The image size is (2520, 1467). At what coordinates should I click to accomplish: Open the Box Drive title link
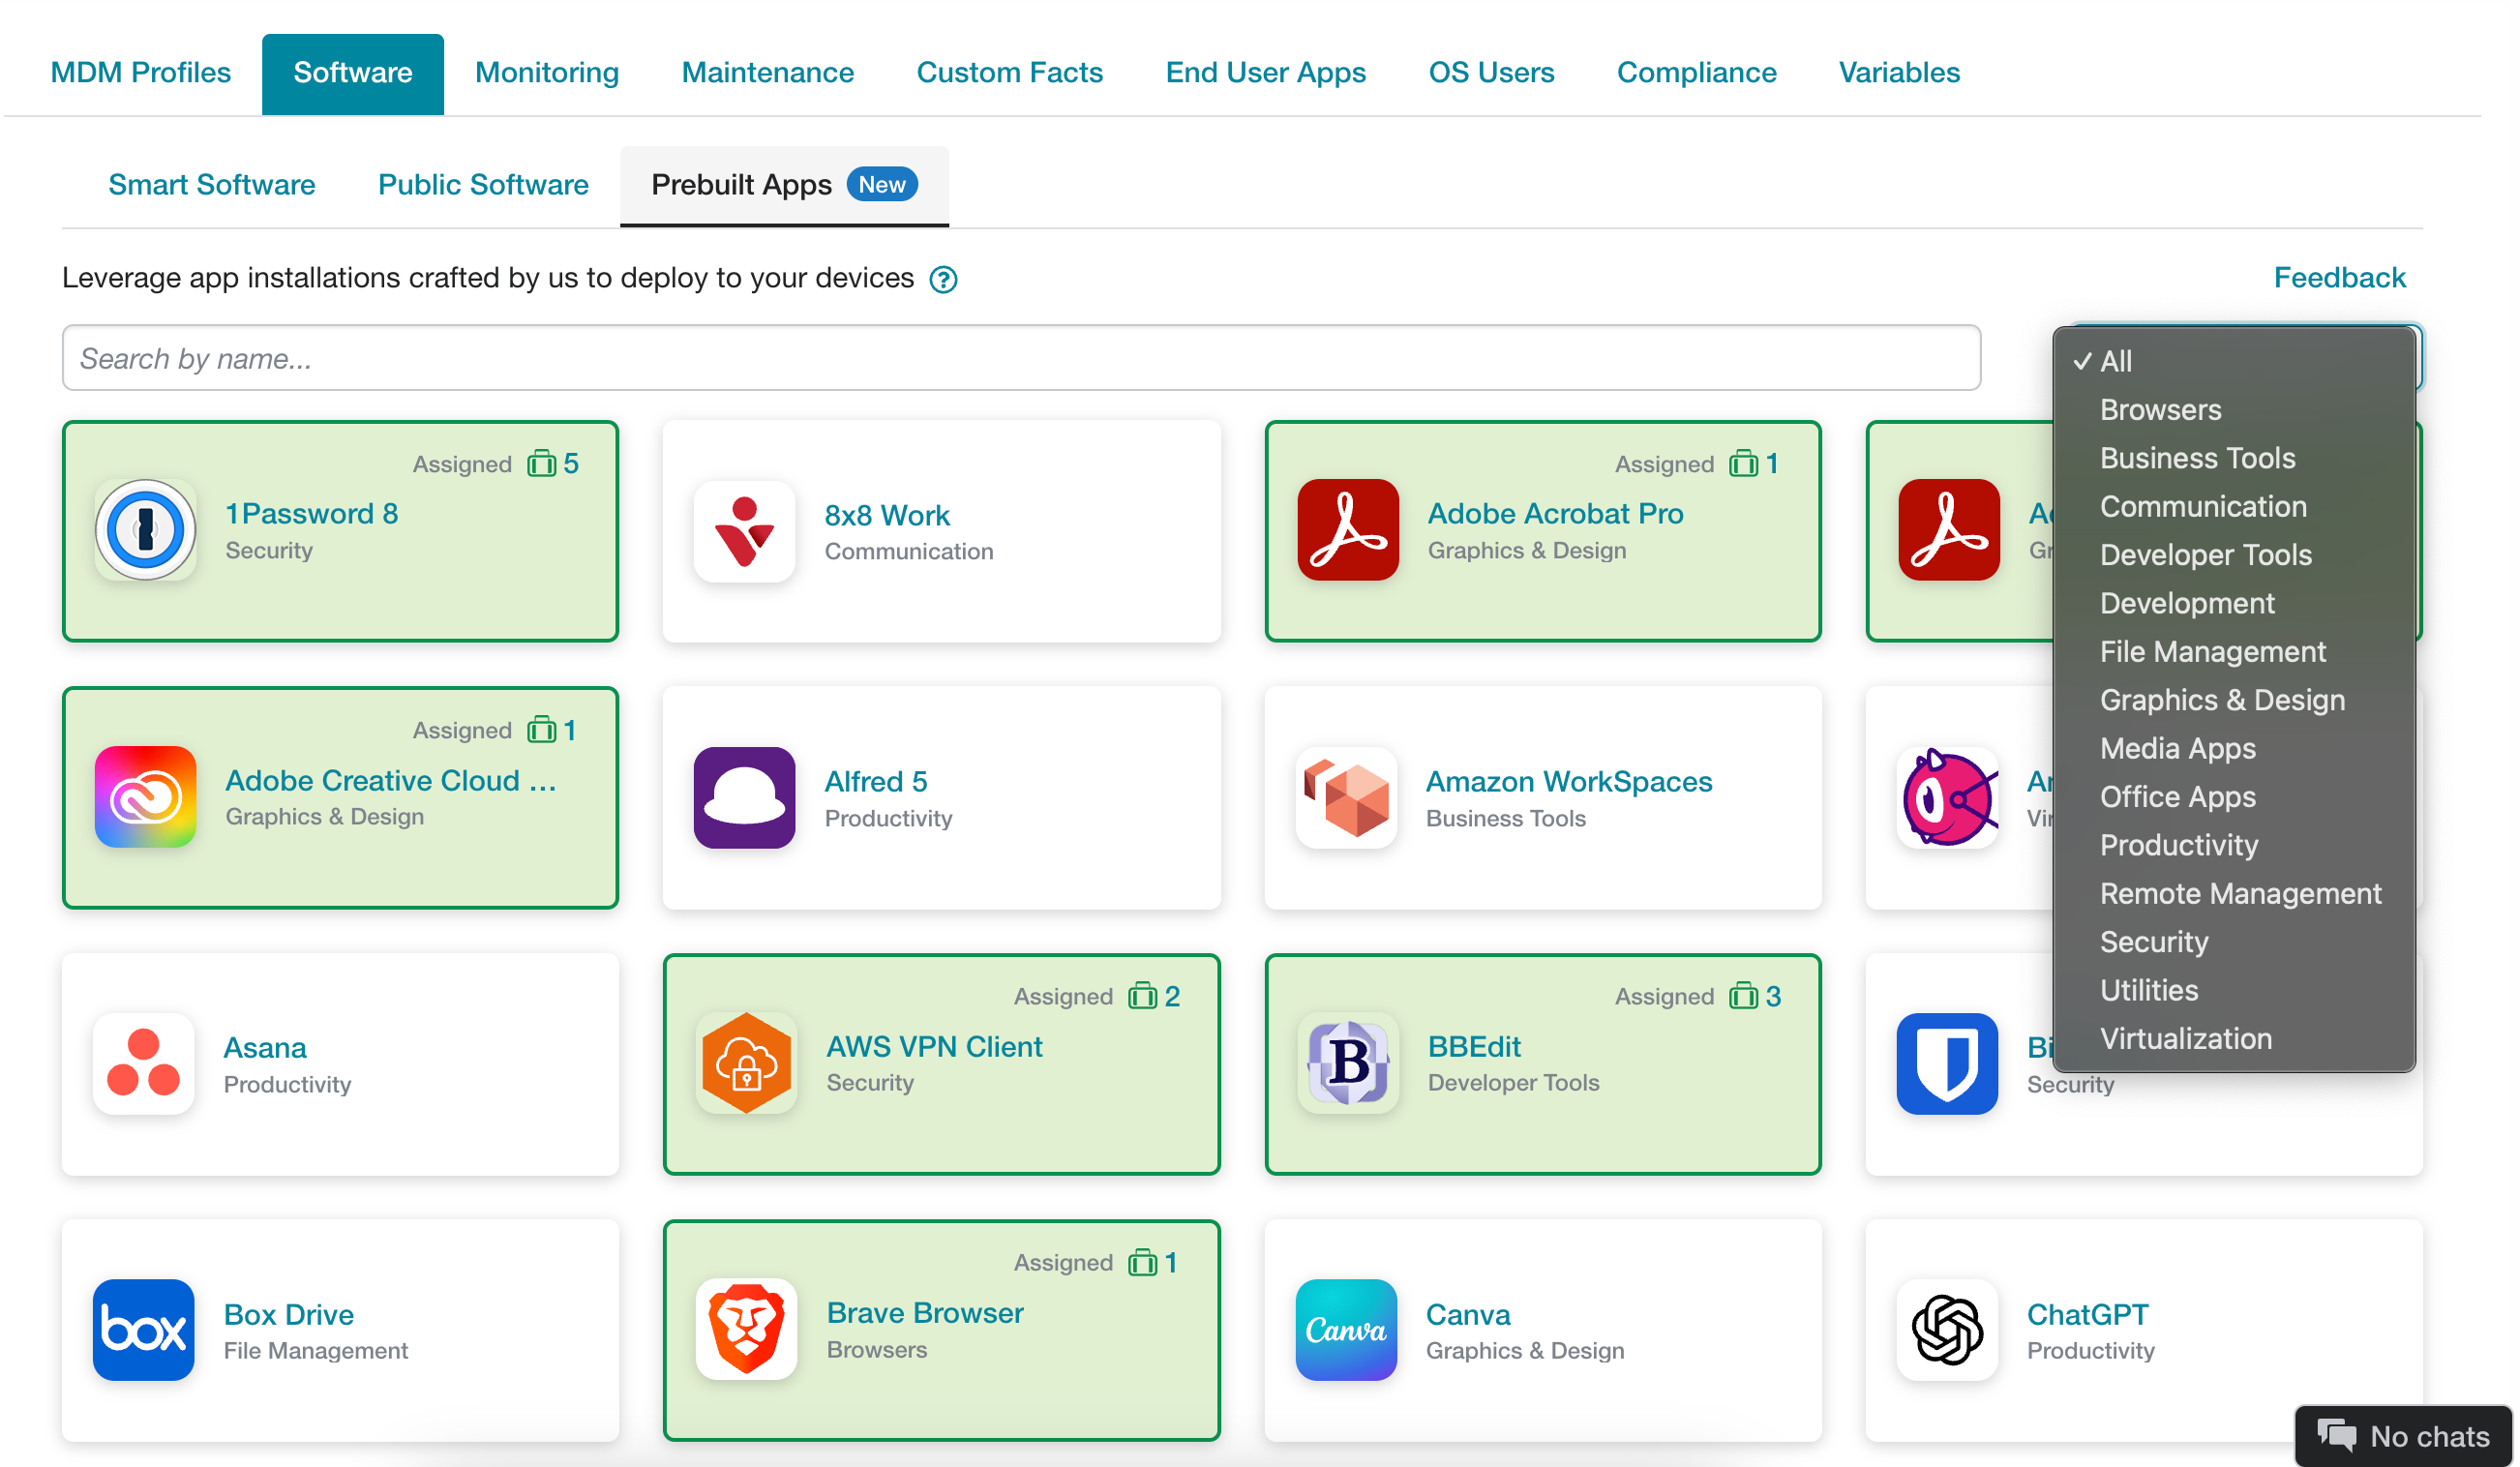point(288,1315)
